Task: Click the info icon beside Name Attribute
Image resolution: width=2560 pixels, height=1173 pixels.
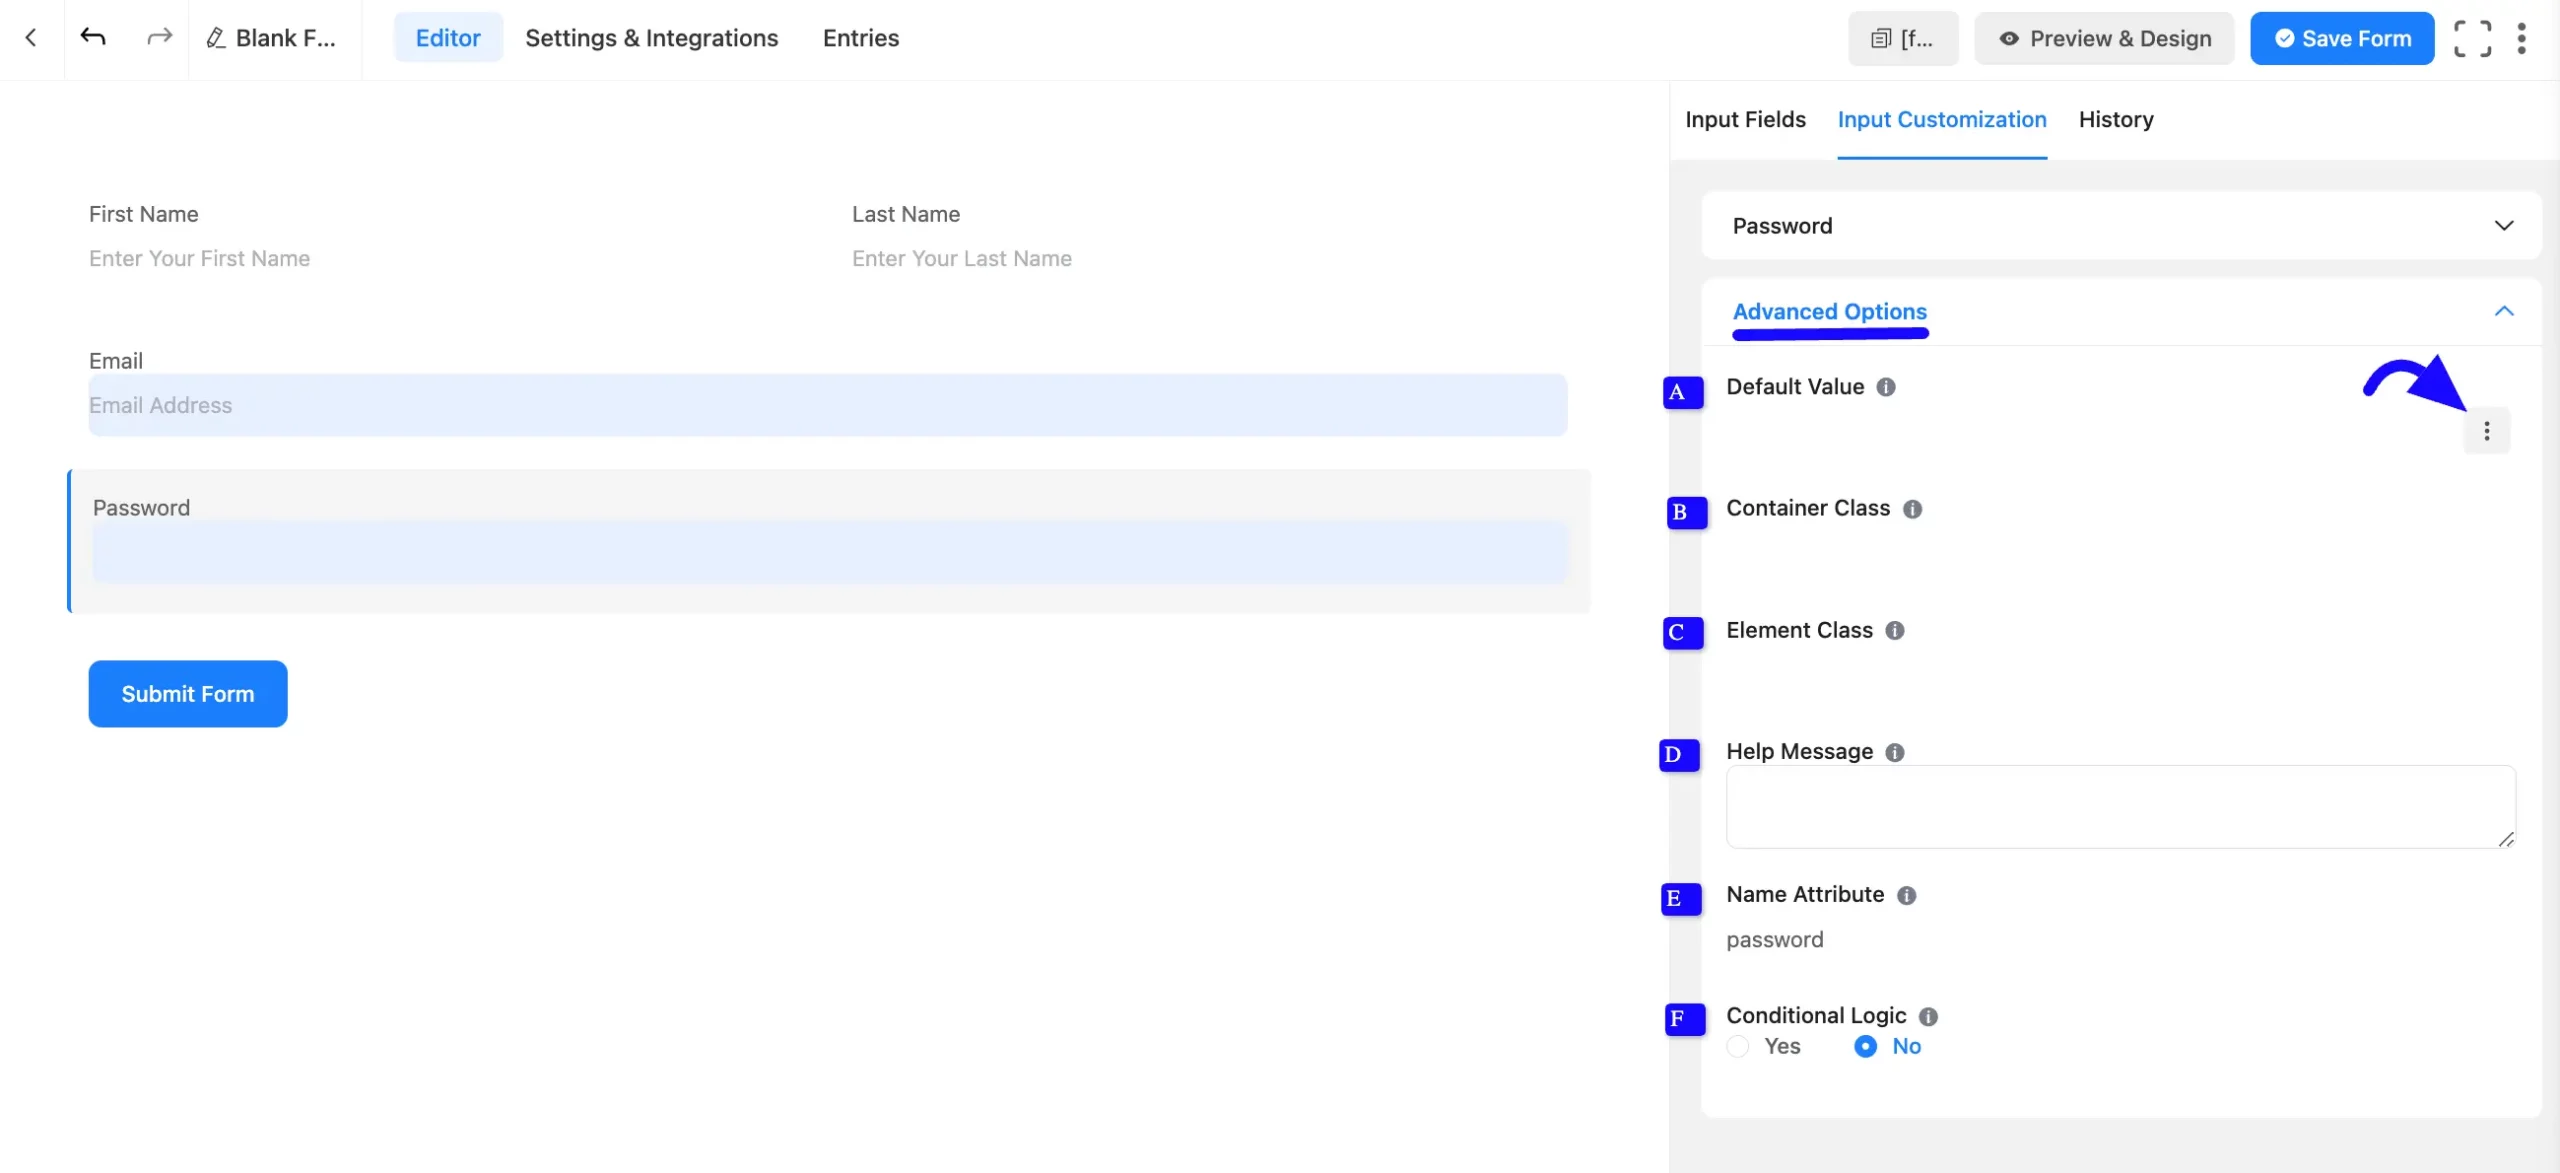Action: (1906, 895)
